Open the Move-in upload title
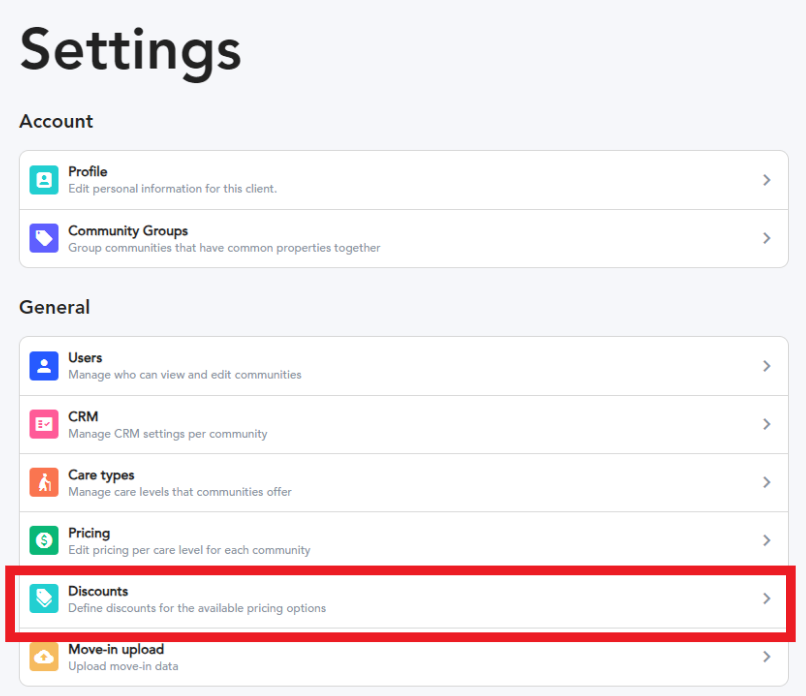The width and height of the screenshot is (806, 696). pos(116,649)
